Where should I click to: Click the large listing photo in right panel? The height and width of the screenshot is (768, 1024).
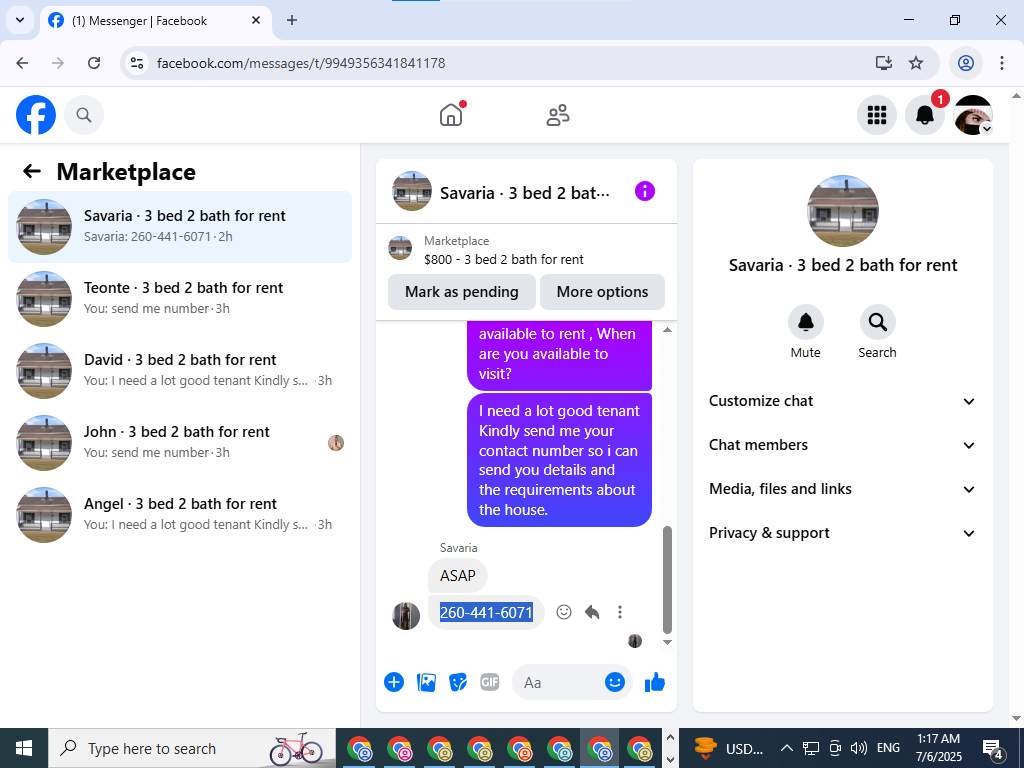coord(842,211)
